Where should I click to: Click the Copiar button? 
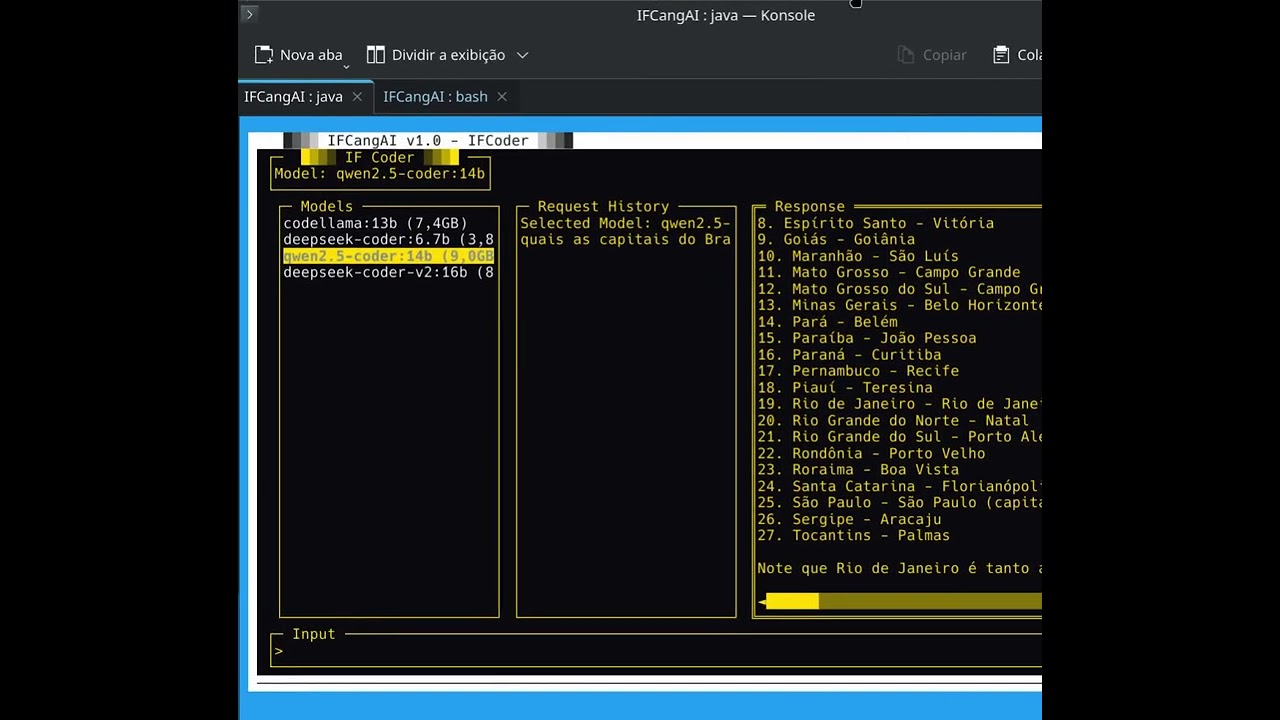[932, 55]
